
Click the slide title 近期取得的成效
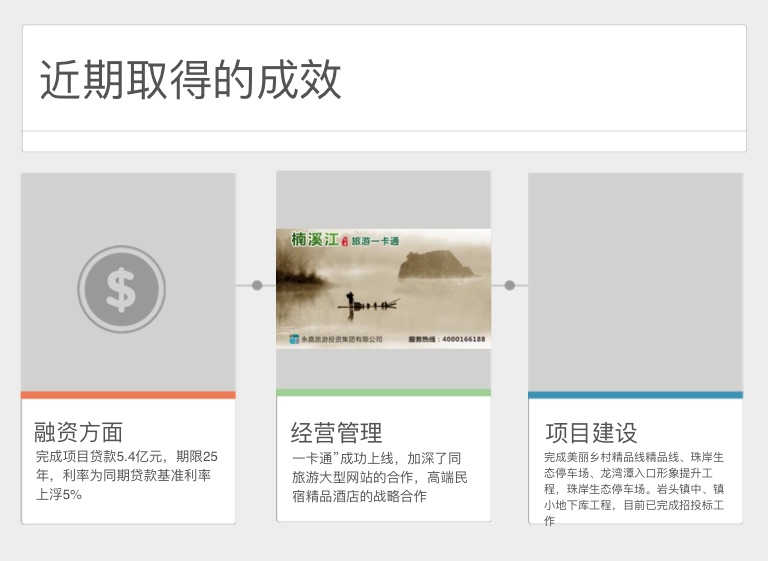tap(191, 80)
